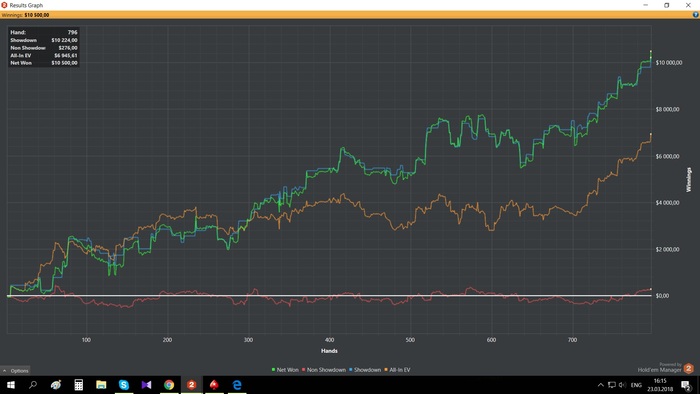Click the Showdown $10 224,00 stat row

pos(44,40)
